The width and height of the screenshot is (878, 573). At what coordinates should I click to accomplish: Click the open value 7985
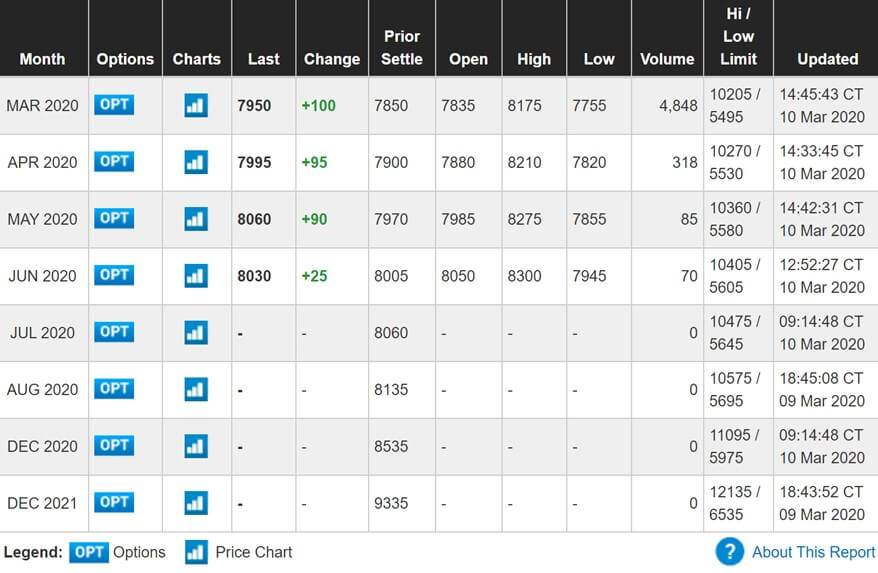pyautogui.click(x=457, y=219)
